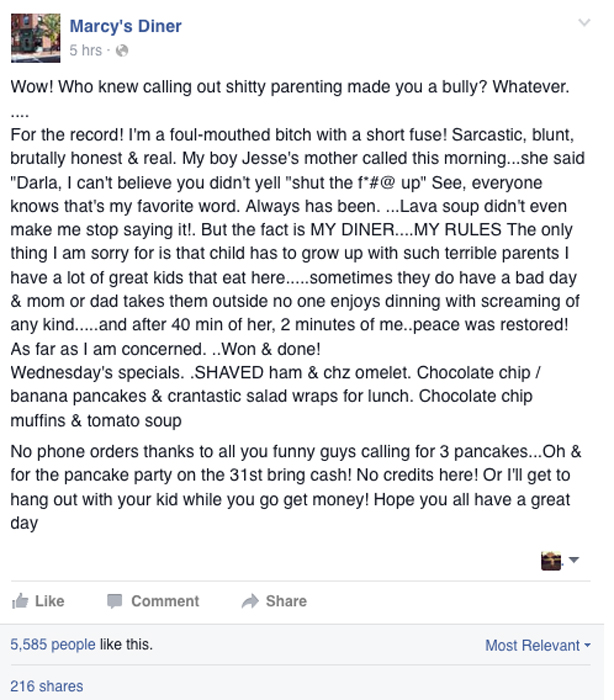614x700 pixels.
Task: Click the globe public privacy icon
Action: 122,50
